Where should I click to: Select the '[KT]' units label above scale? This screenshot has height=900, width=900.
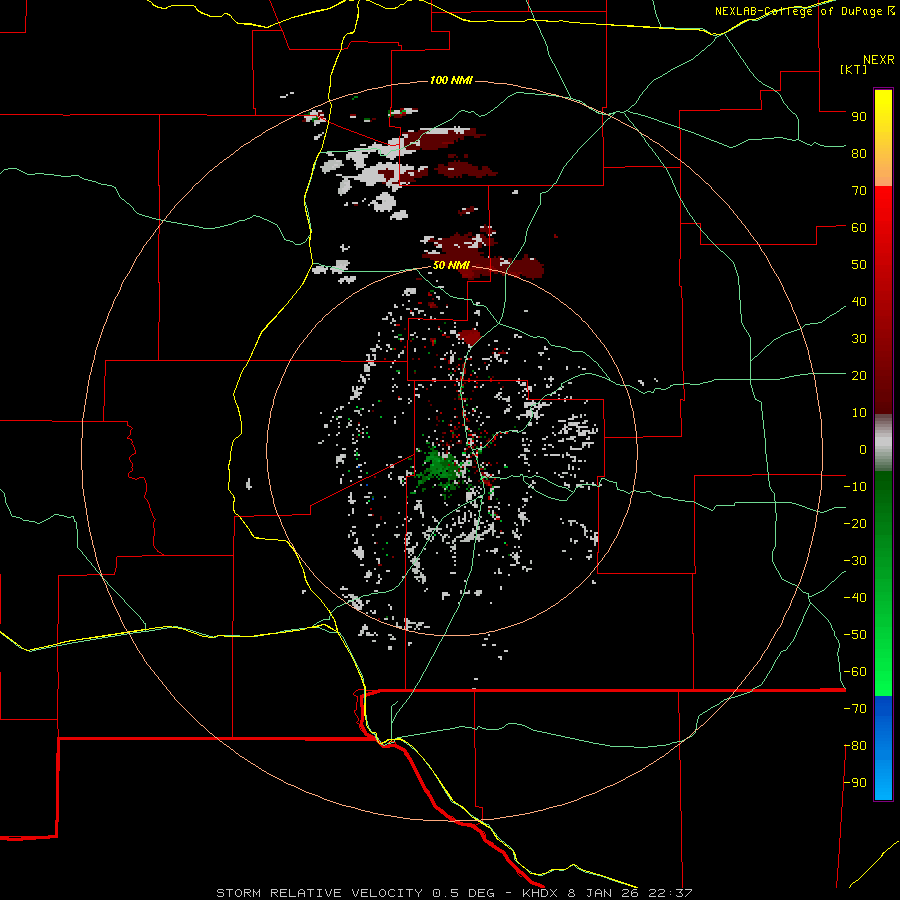pyautogui.click(x=854, y=69)
